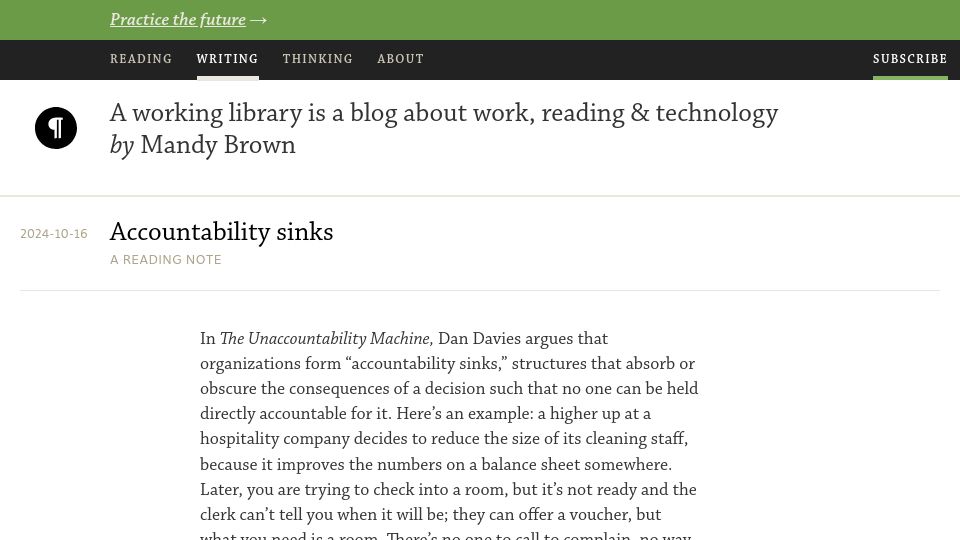Open the Thinking nav item
Viewport: 960px width, 540px height.
click(x=317, y=59)
